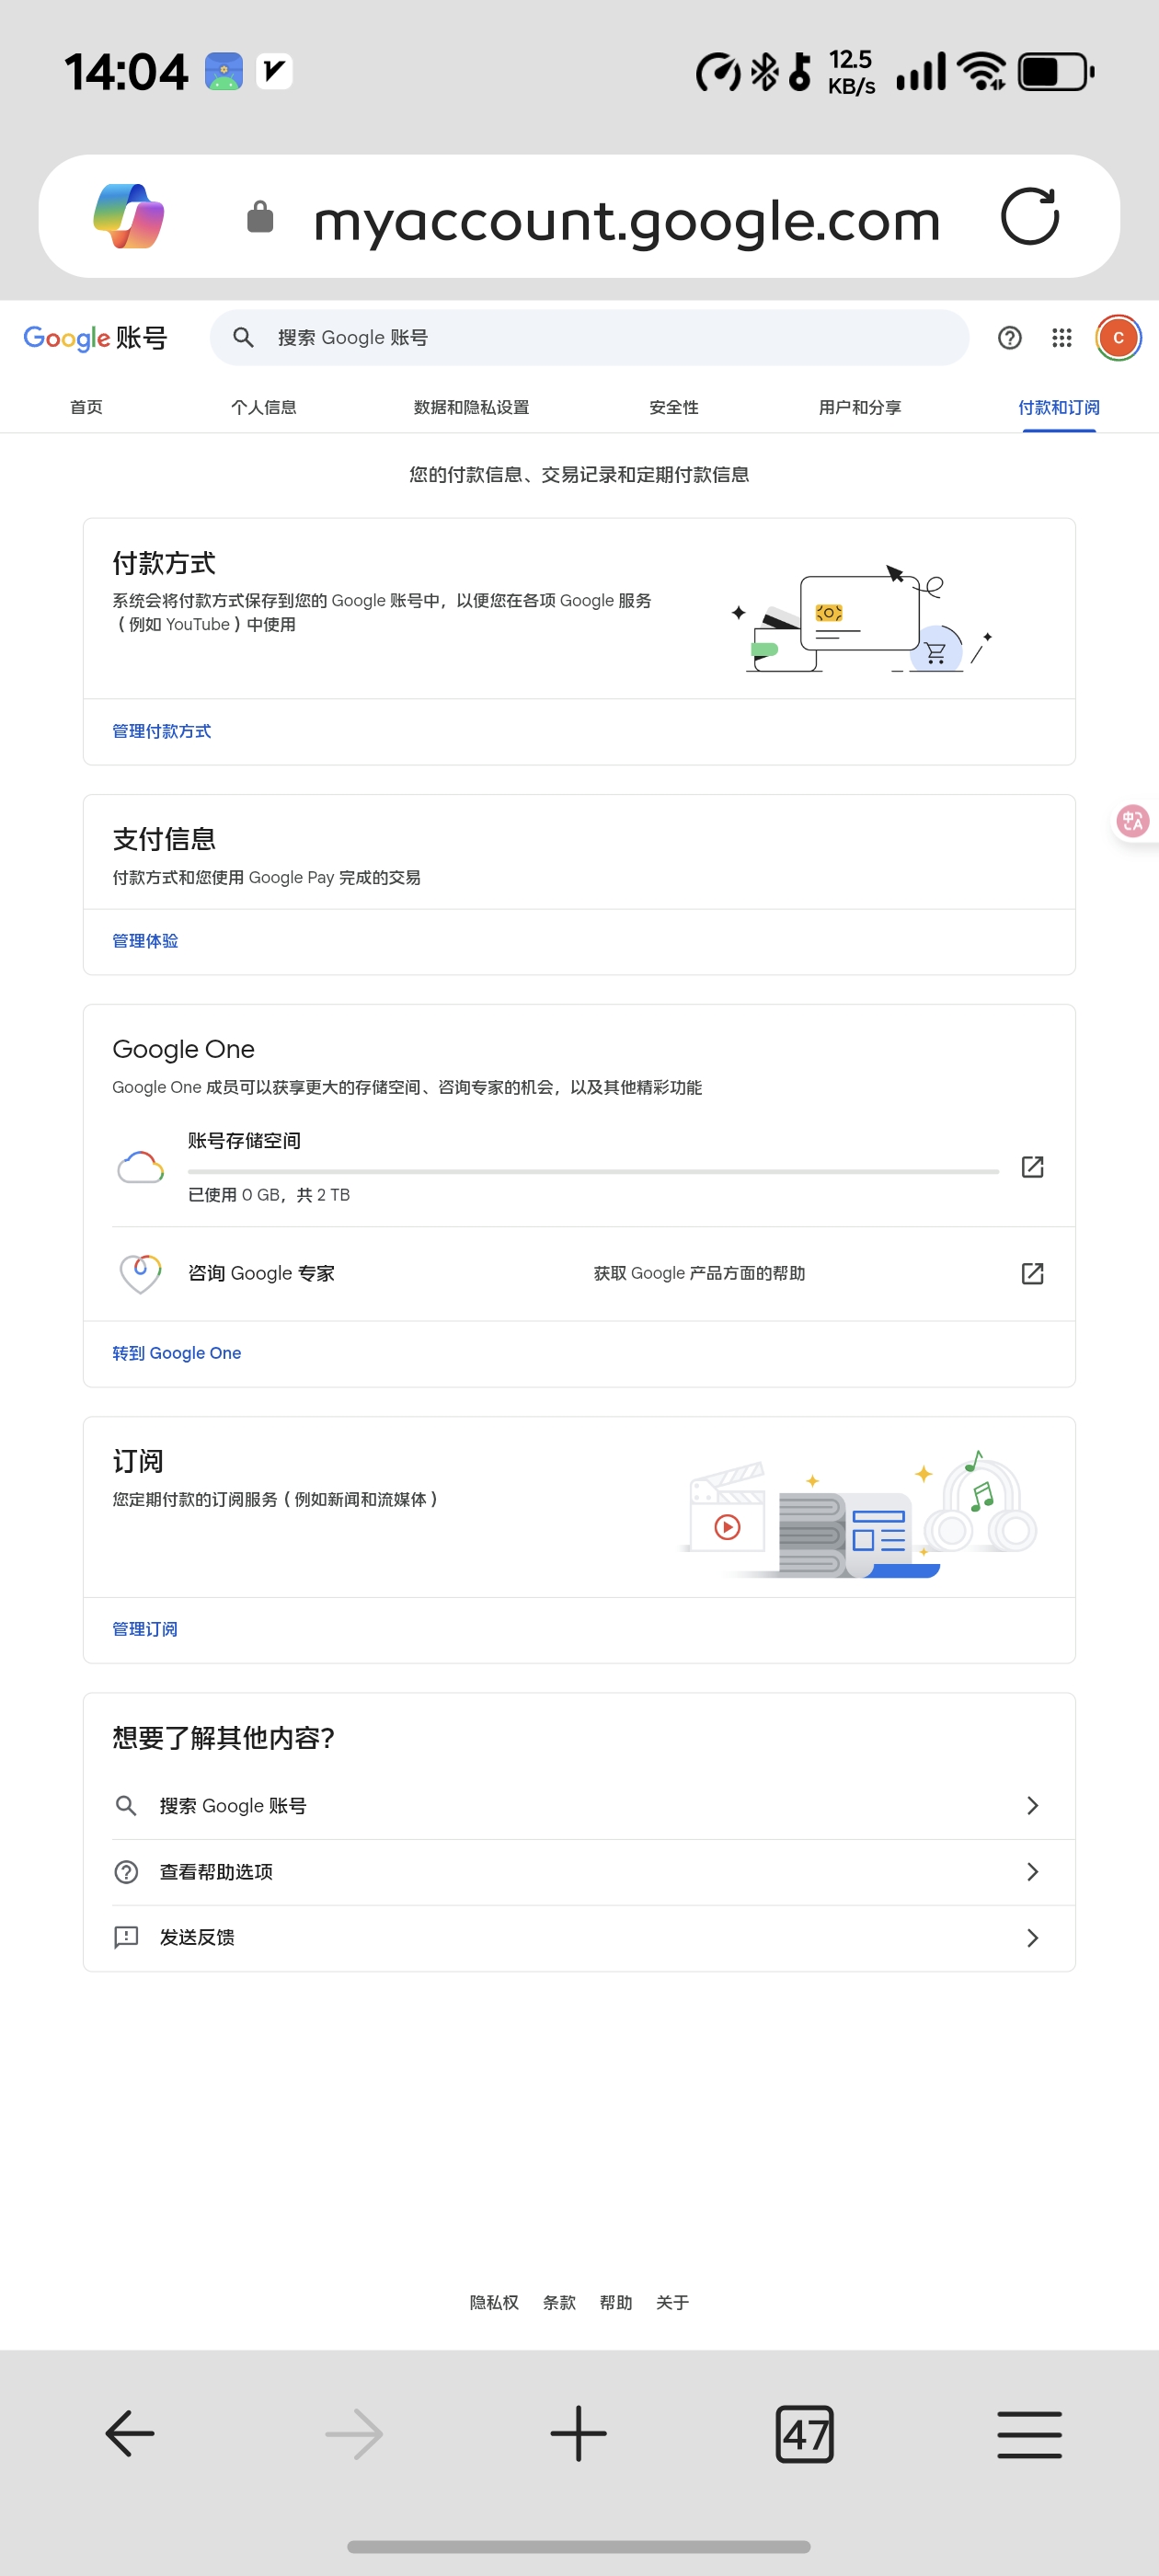
Task: Go back using browser back arrow
Action: (x=130, y=2434)
